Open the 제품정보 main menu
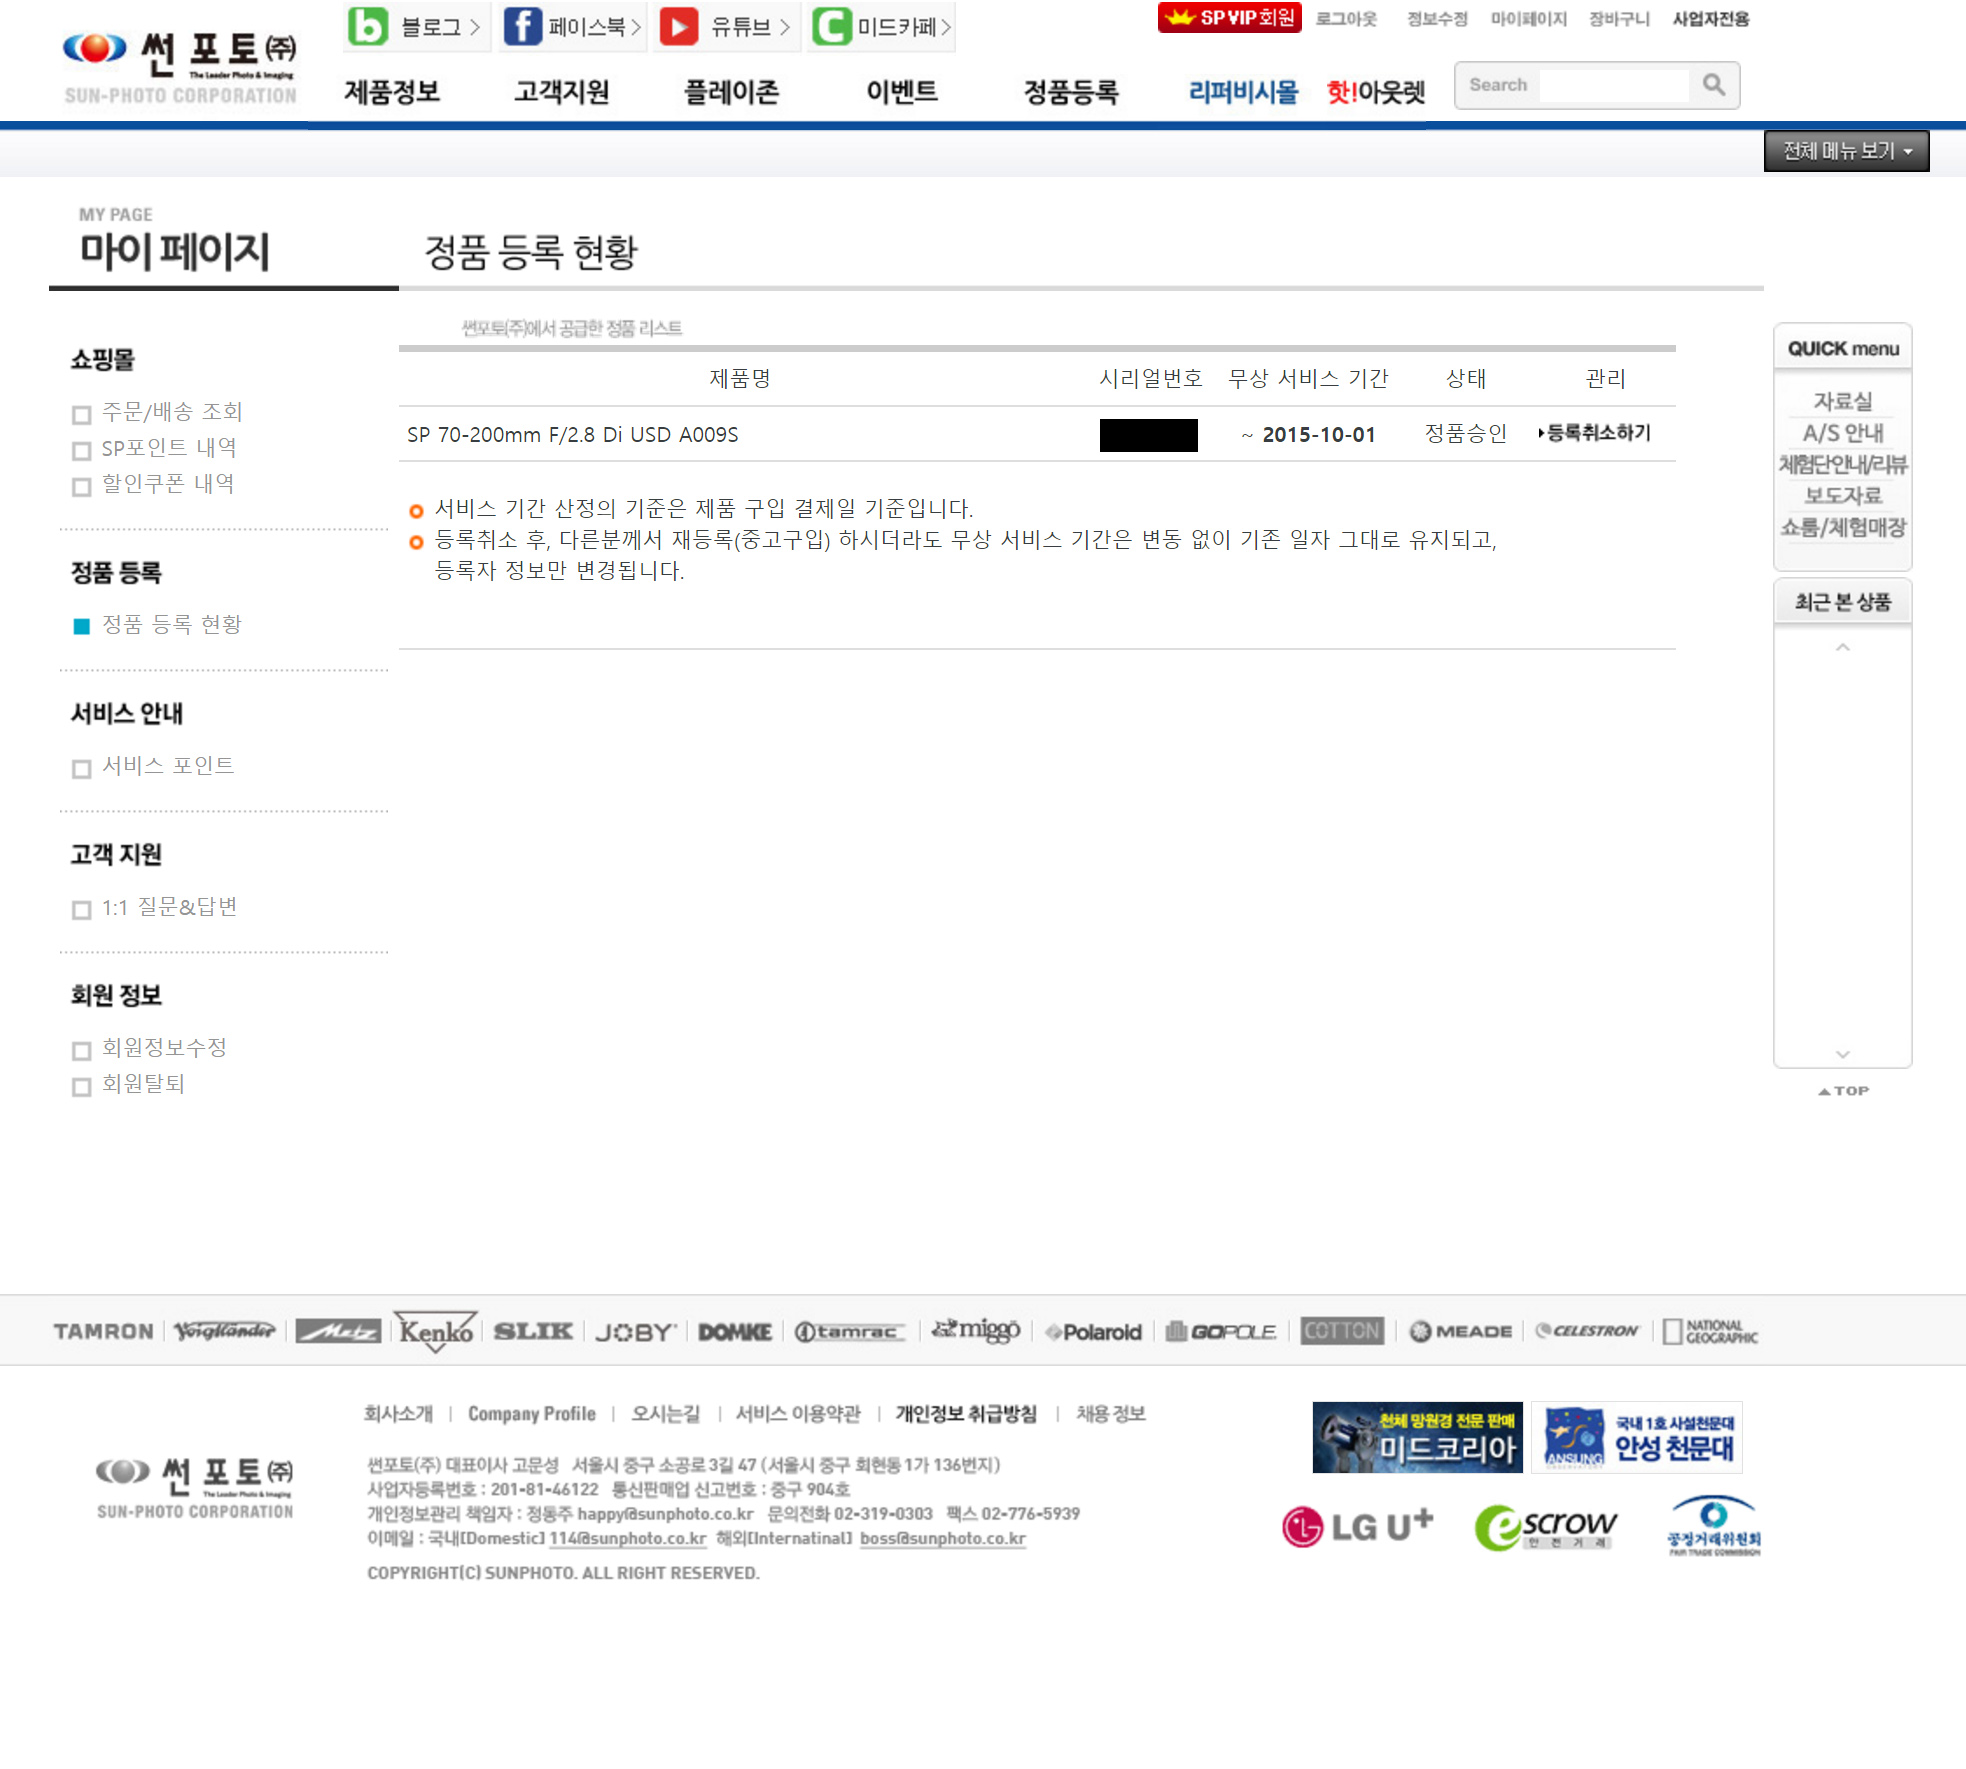Viewport: 1966px width, 1769px height. click(392, 92)
